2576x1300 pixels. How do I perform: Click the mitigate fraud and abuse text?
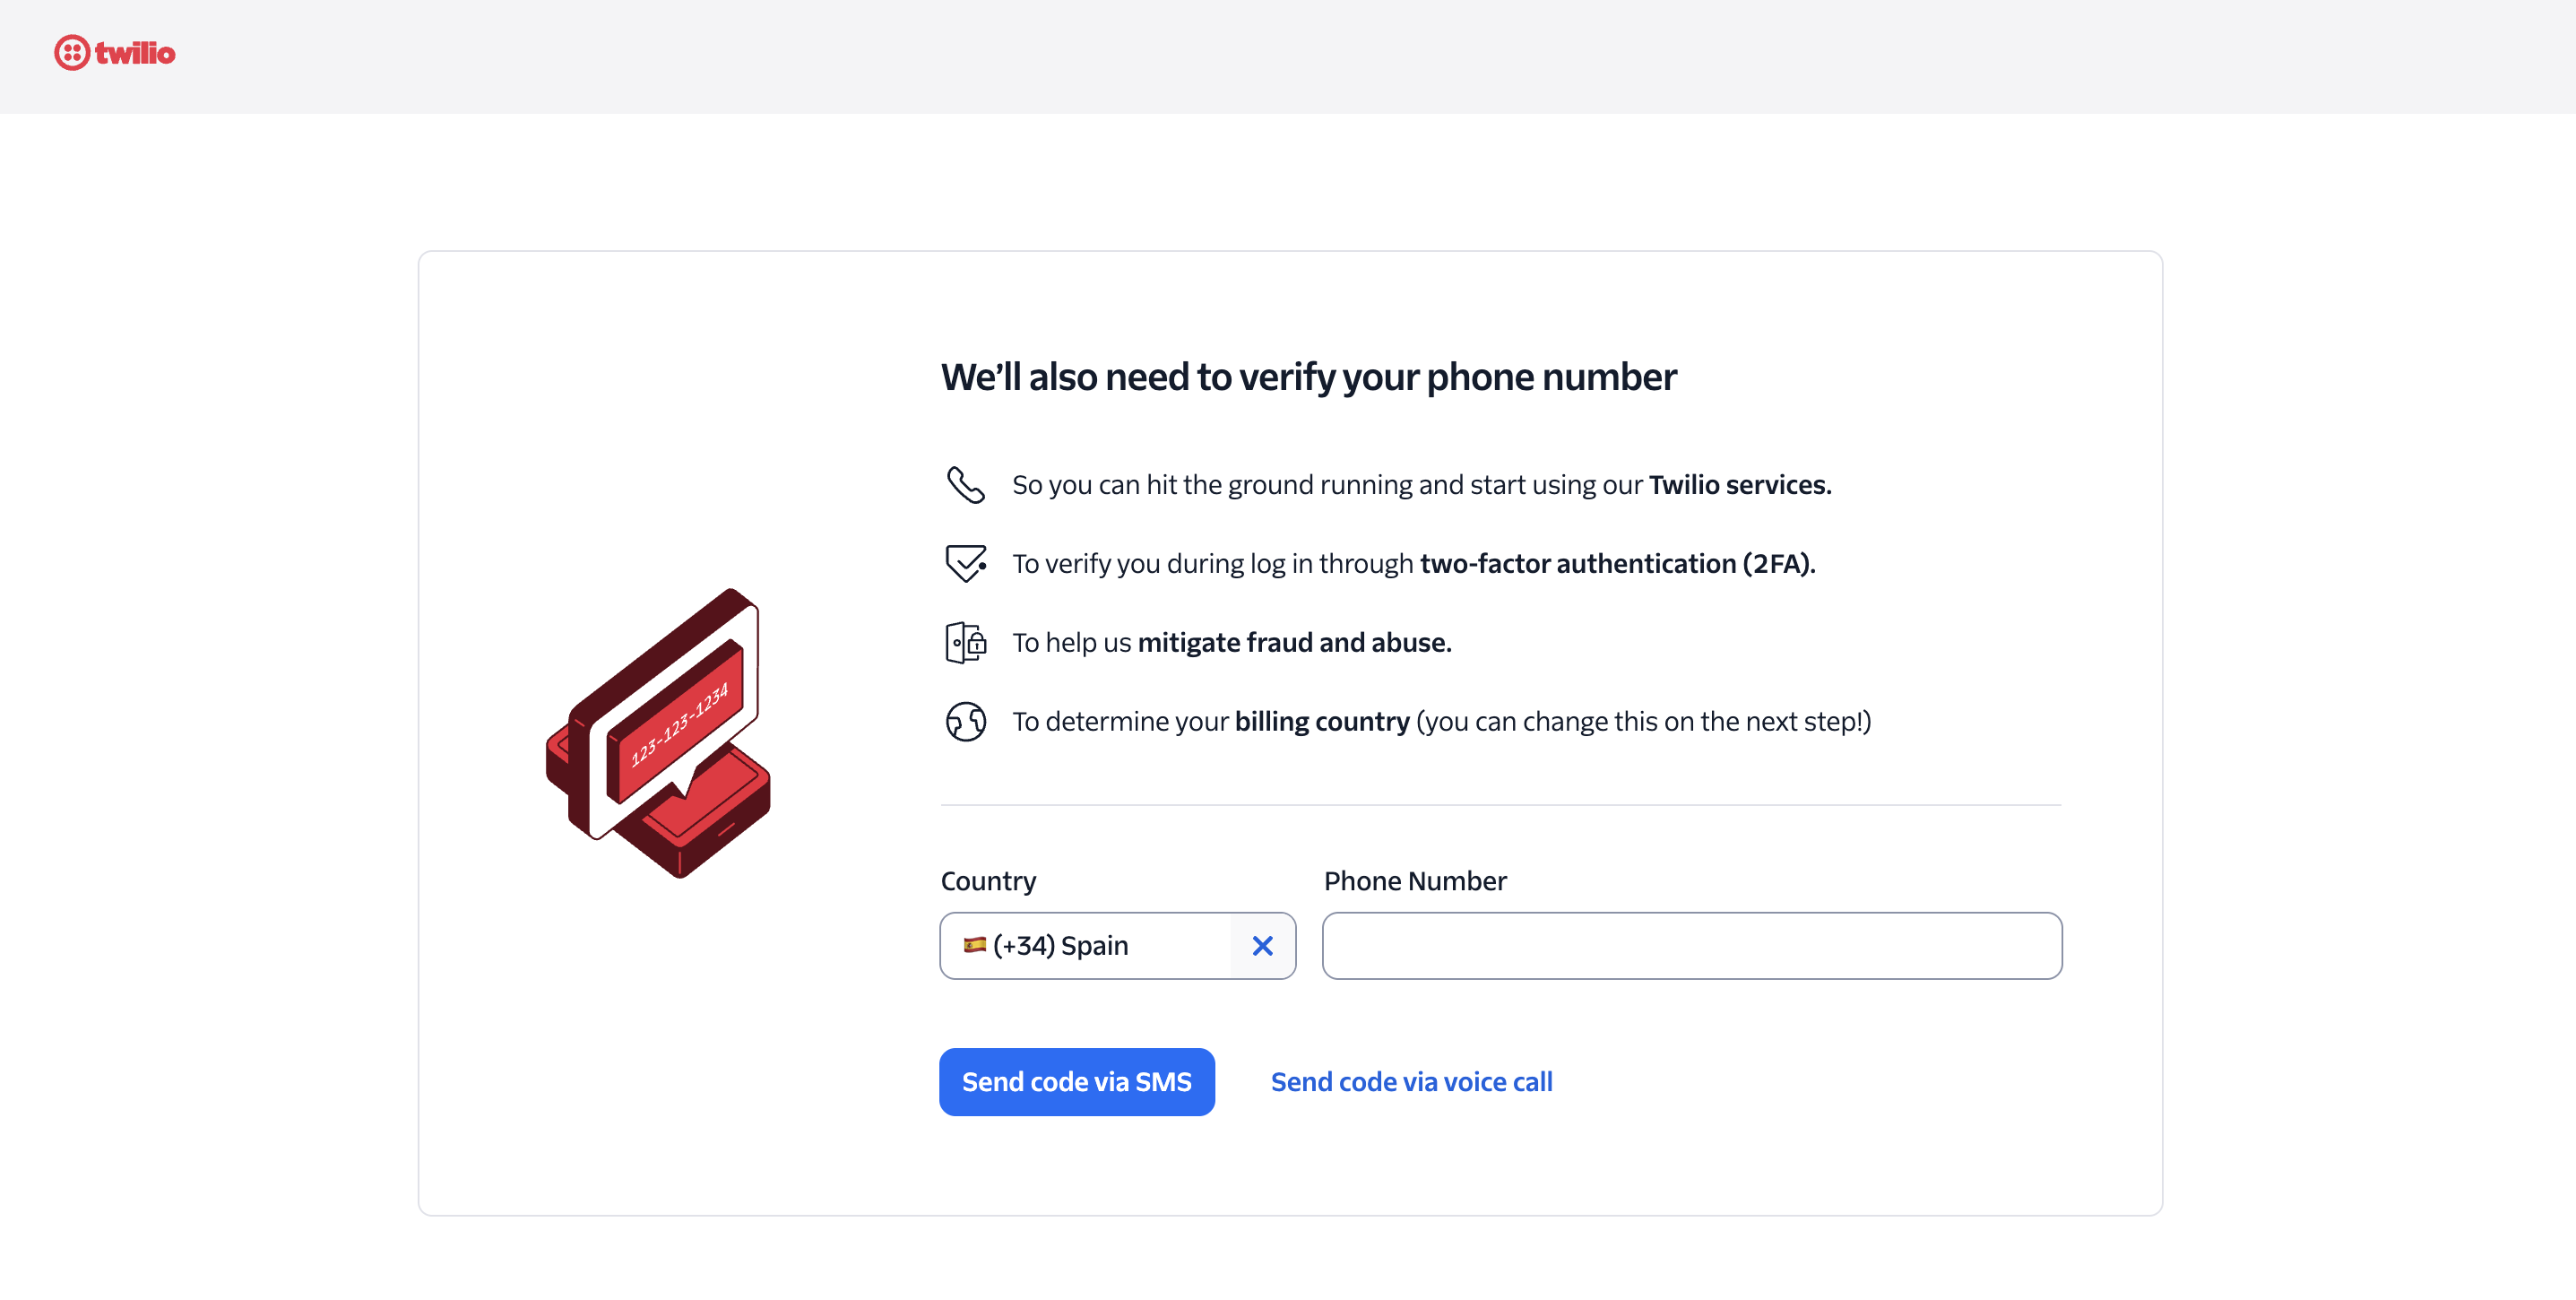pyautogui.click(x=1294, y=642)
